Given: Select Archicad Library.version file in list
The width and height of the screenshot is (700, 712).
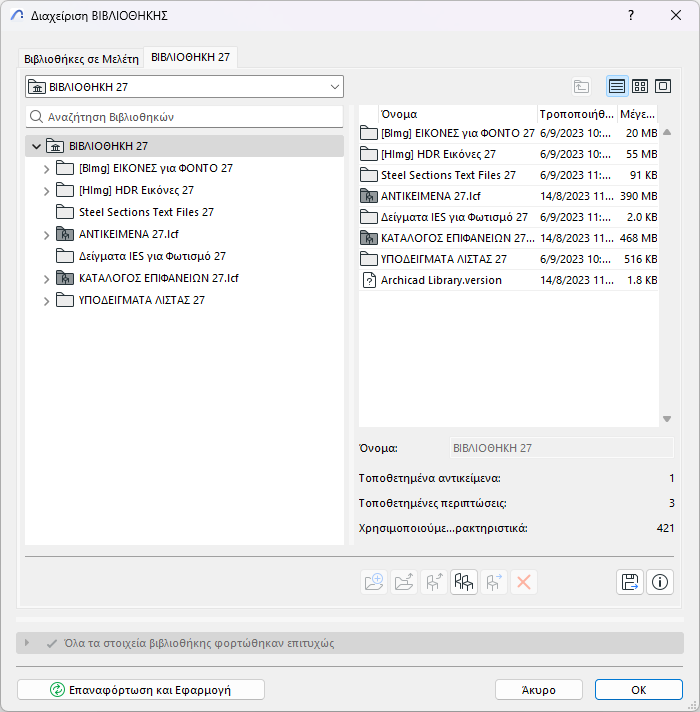Looking at the screenshot, I should 508,280.
